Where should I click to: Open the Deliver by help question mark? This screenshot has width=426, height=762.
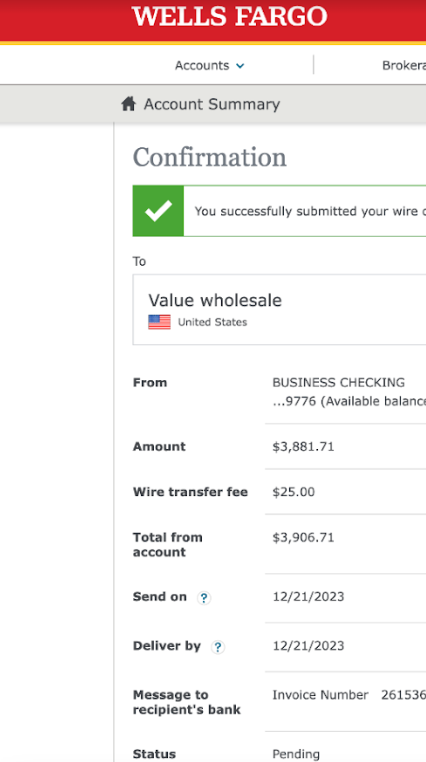tap(218, 647)
